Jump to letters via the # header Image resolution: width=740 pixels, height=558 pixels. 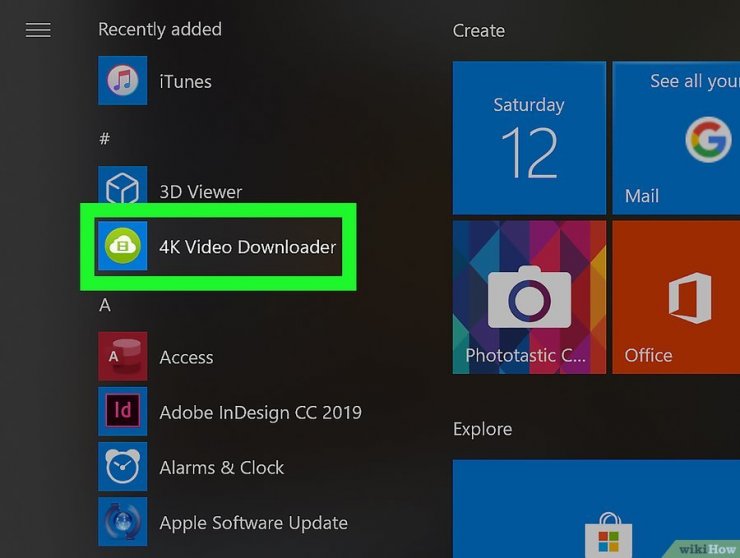[105, 139]
